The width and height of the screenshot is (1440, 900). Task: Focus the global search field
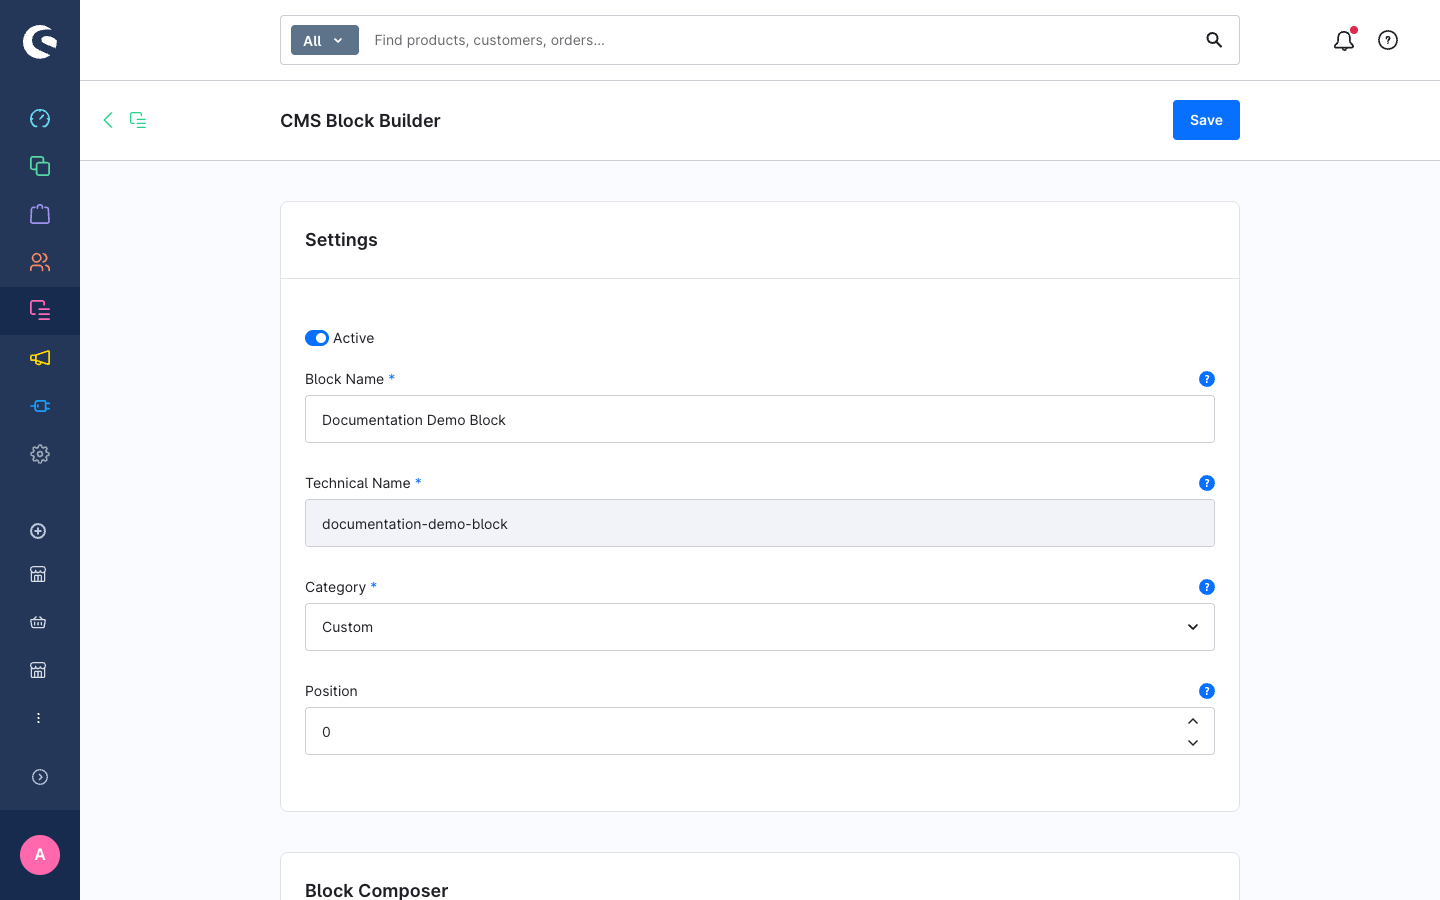(x=780, y=40)
